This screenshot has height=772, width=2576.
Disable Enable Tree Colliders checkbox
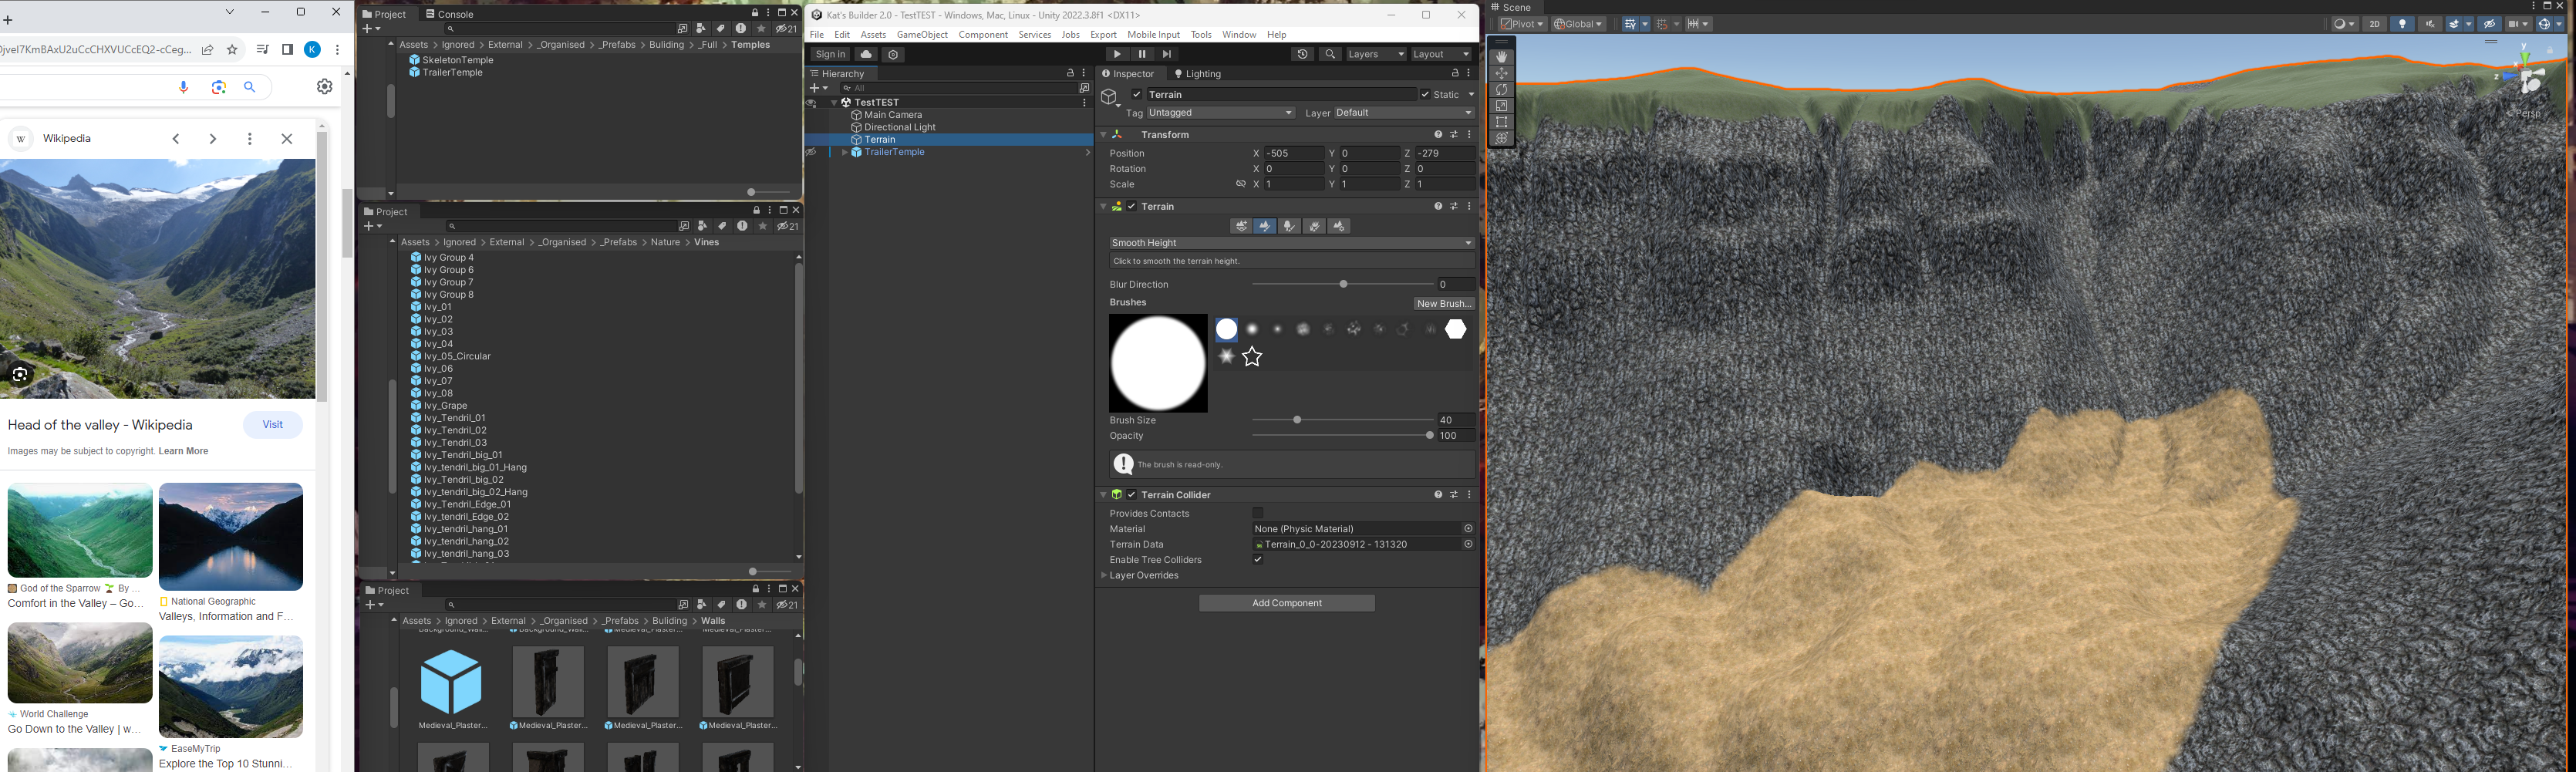click(x=1258, y=559)
